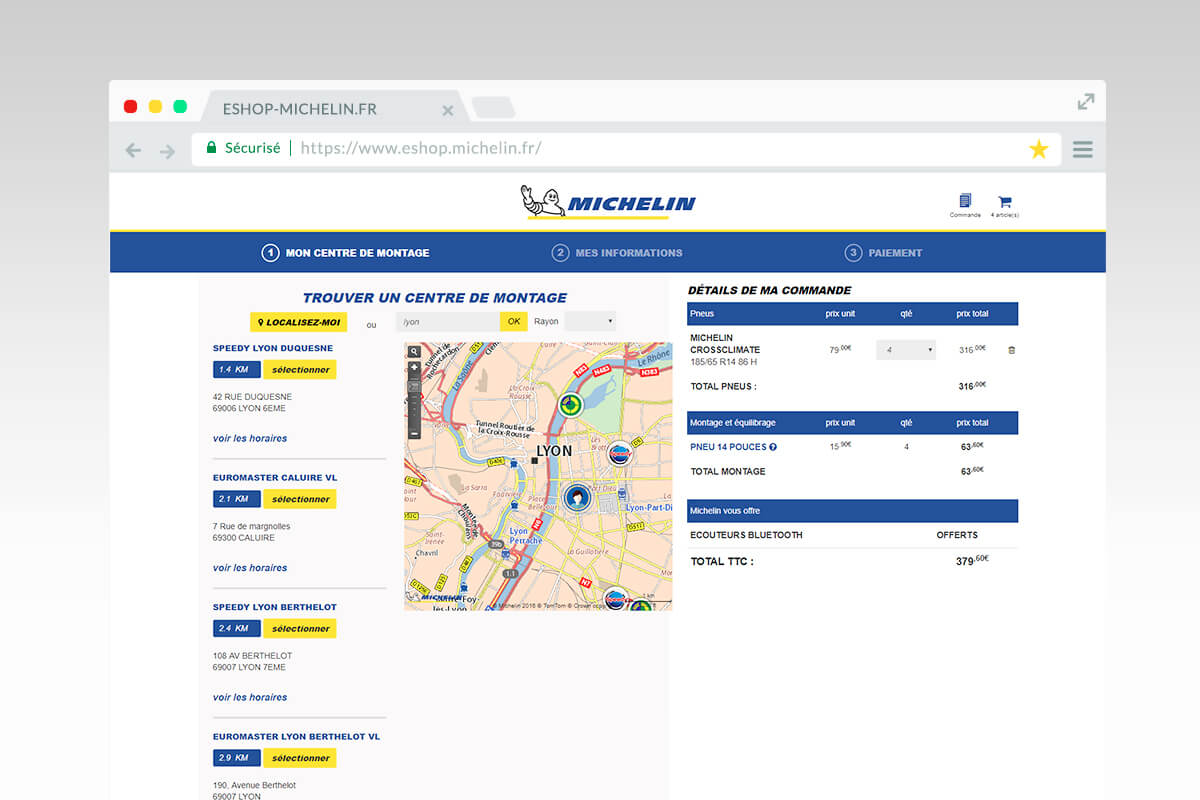The image size is (1200, 800).
Task: Click the 2.1 KM distance badge
Action: pos(237,499)
